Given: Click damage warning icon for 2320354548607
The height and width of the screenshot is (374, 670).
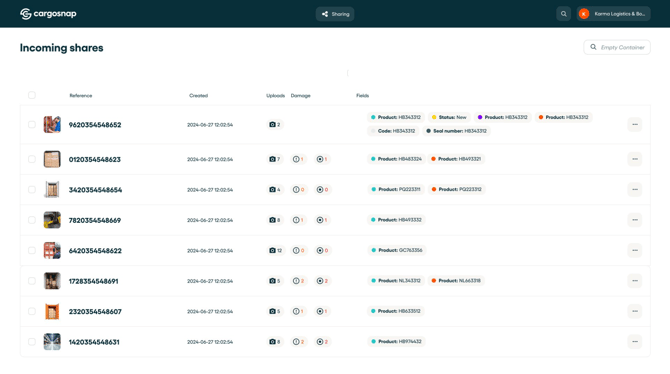Looking at the screenshot, I should (296, 311).
